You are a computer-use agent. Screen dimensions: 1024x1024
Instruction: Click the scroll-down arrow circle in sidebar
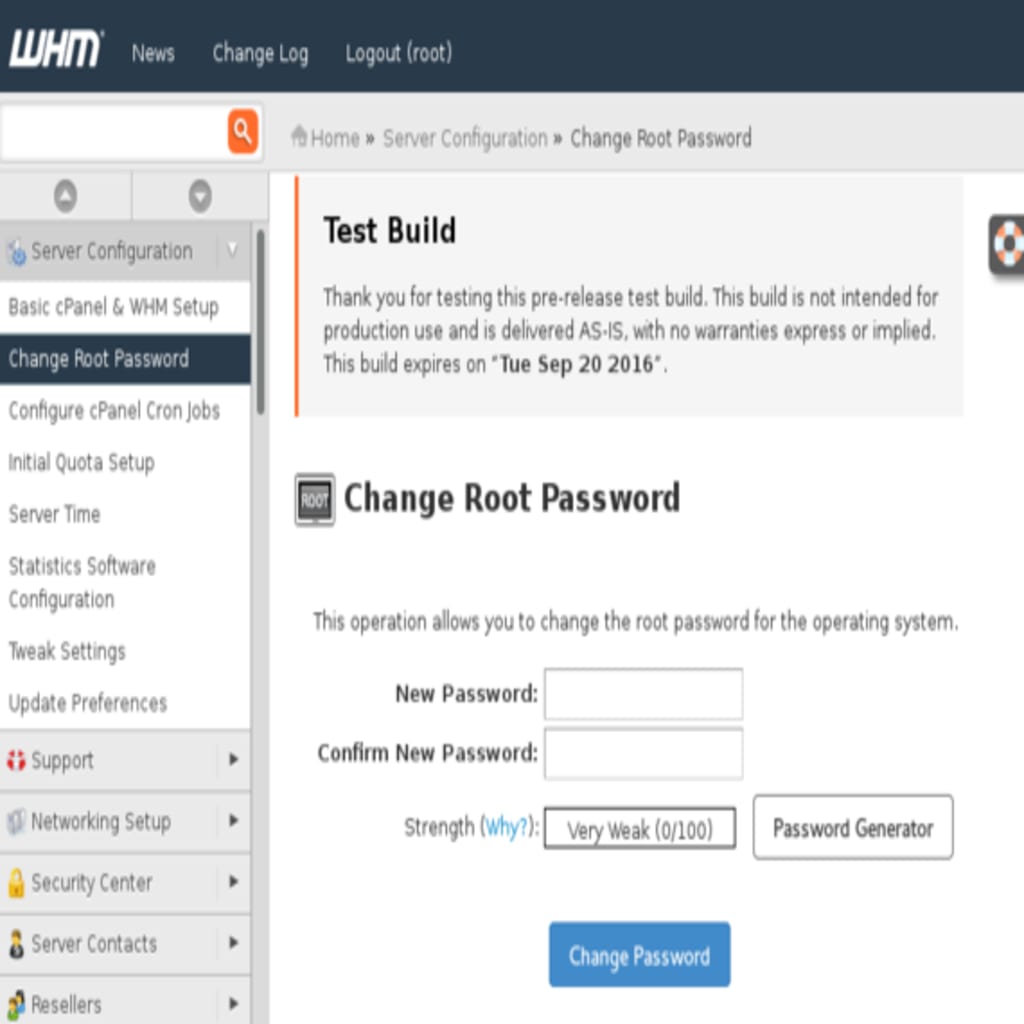click(200, 196)
